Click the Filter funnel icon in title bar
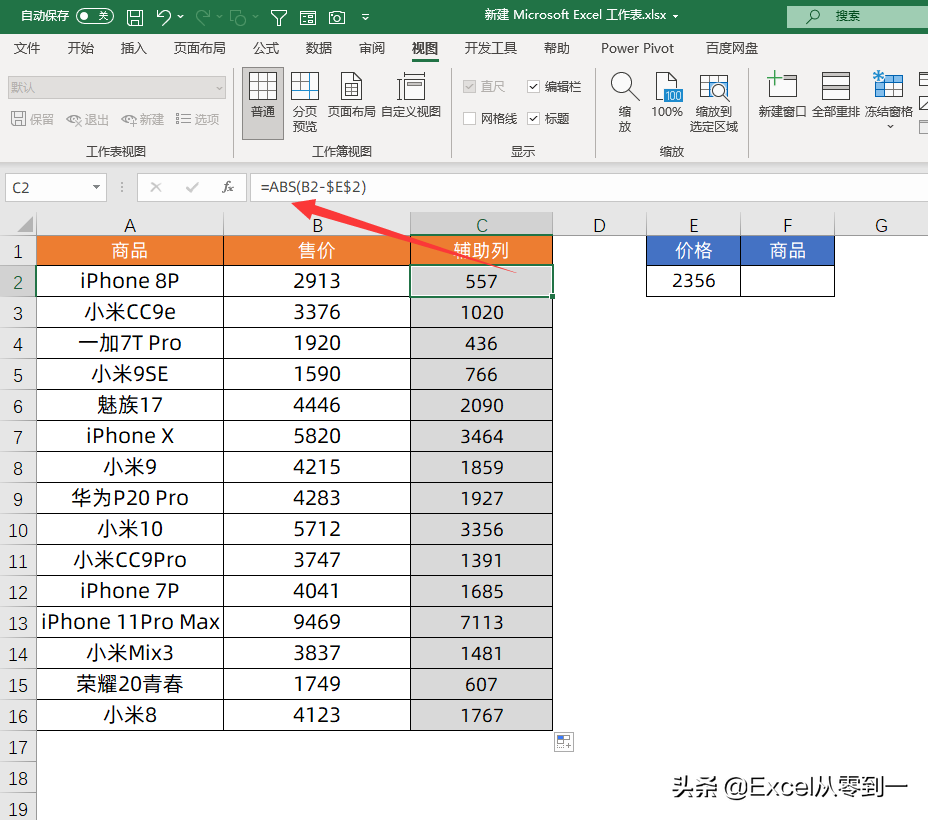The image size is (928, 820). pos(279,18)
